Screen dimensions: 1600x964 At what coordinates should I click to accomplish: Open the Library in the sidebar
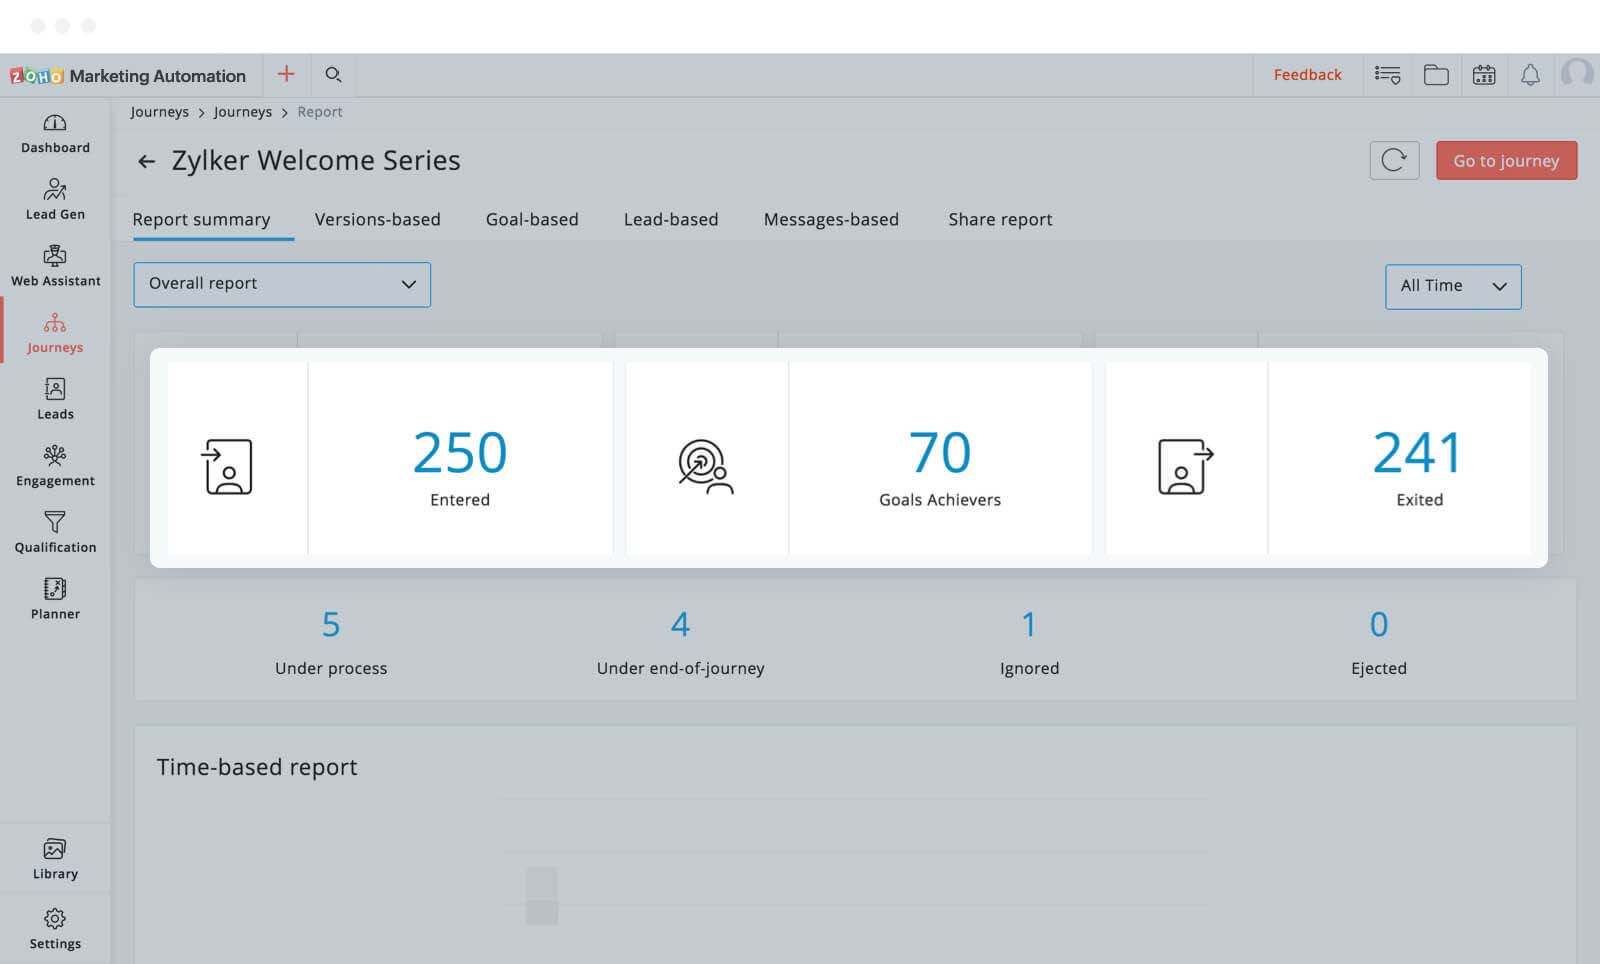(55, 859)
